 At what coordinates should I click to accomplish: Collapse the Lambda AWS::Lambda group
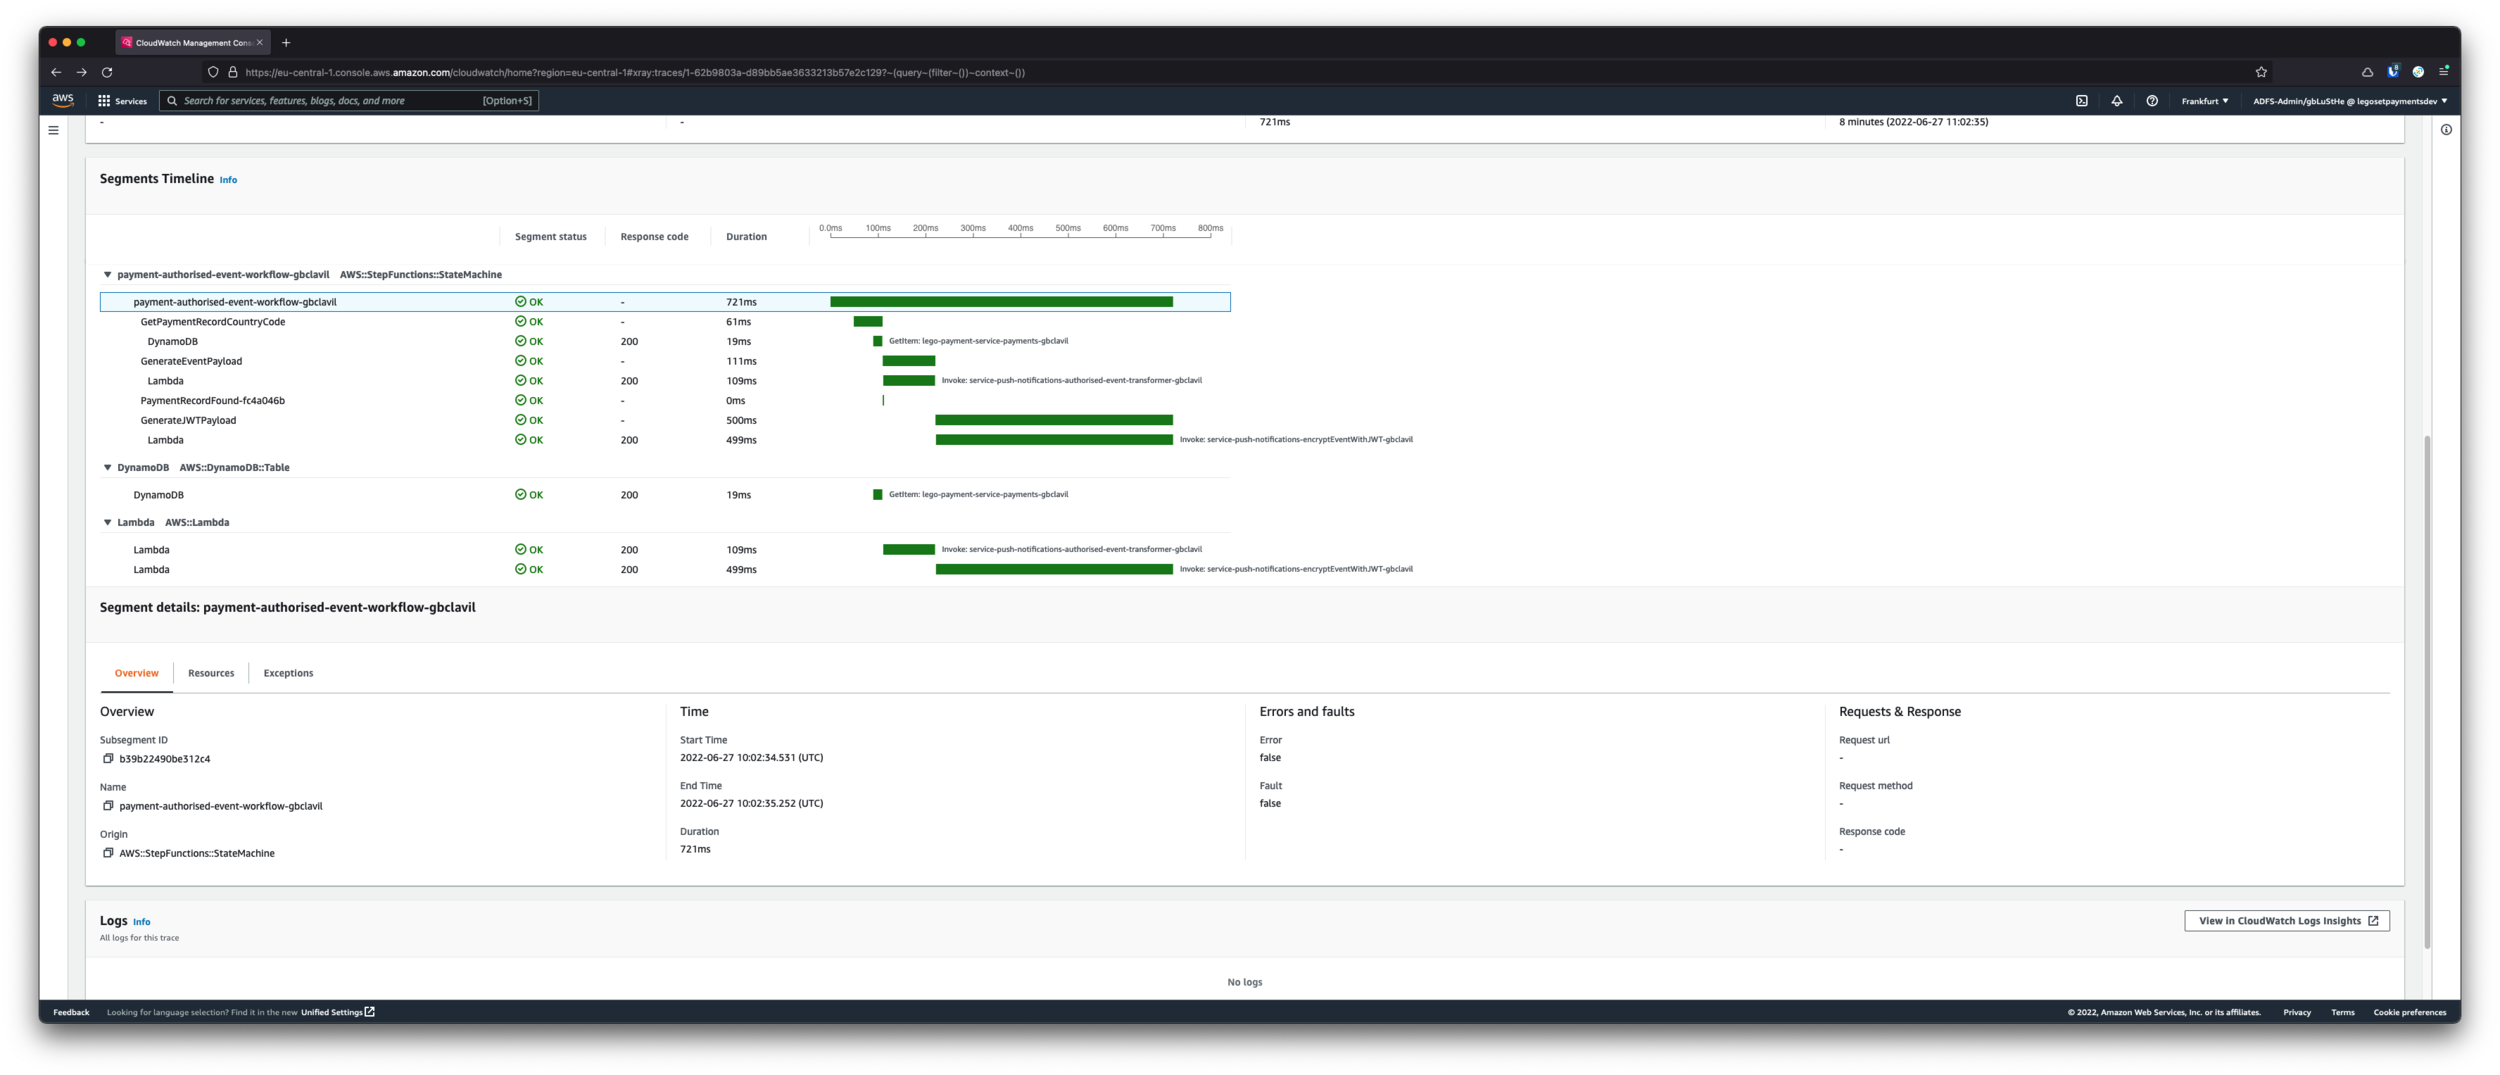pos(107,523)
